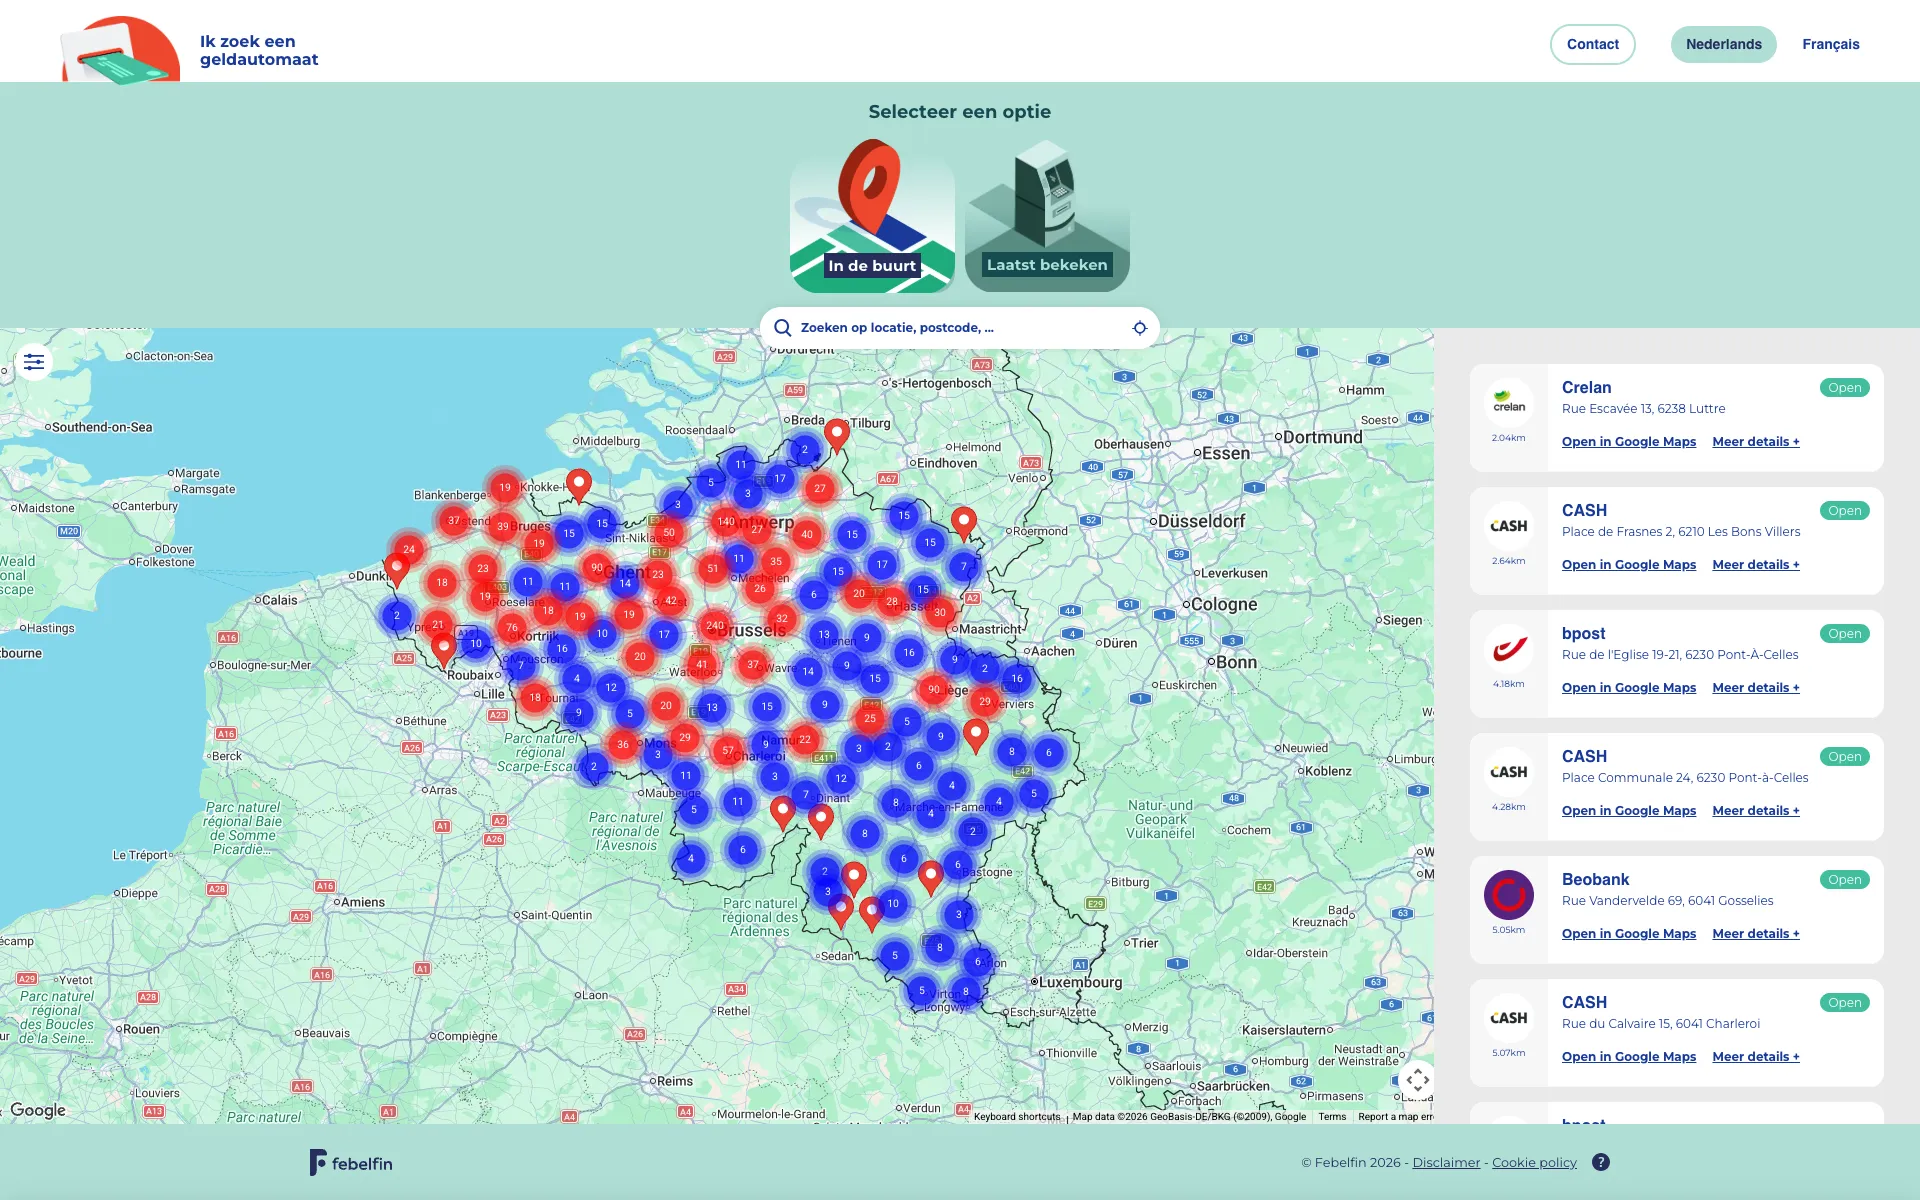Open the Contact page
The image size is (1920, 1200).
pyautogui.click(x=1593, y=44)
